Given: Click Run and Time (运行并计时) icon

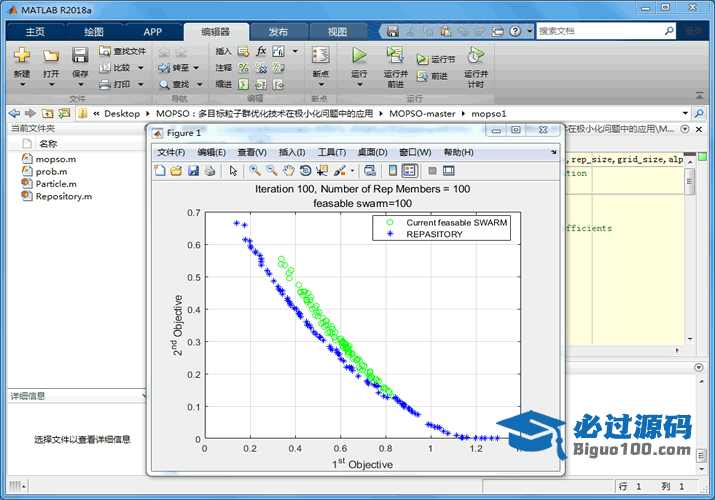Looking at the screenshot, I should (x=476, y=56).
